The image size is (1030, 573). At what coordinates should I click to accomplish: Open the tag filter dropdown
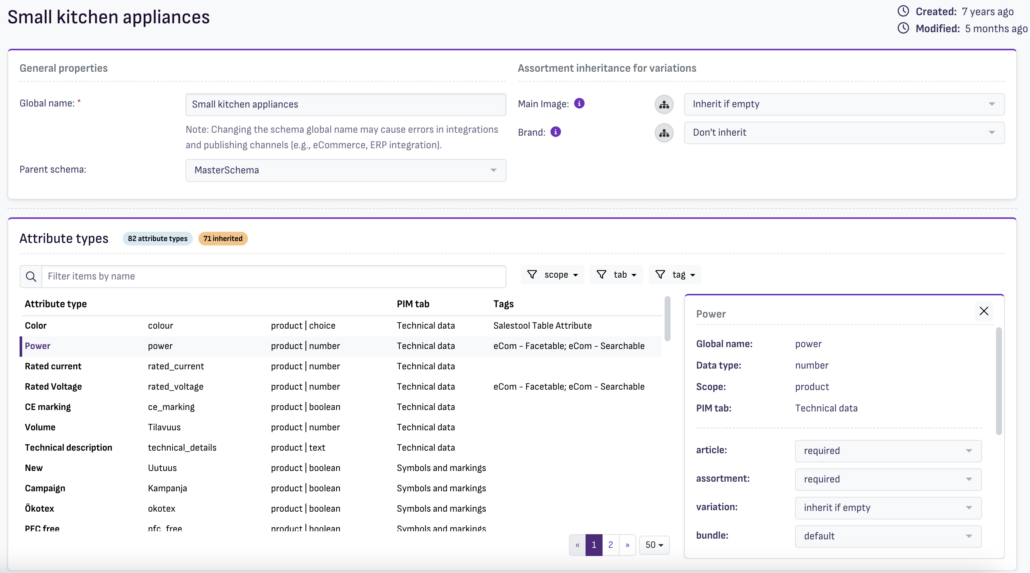pyautogui.click(x=675, y=275)
